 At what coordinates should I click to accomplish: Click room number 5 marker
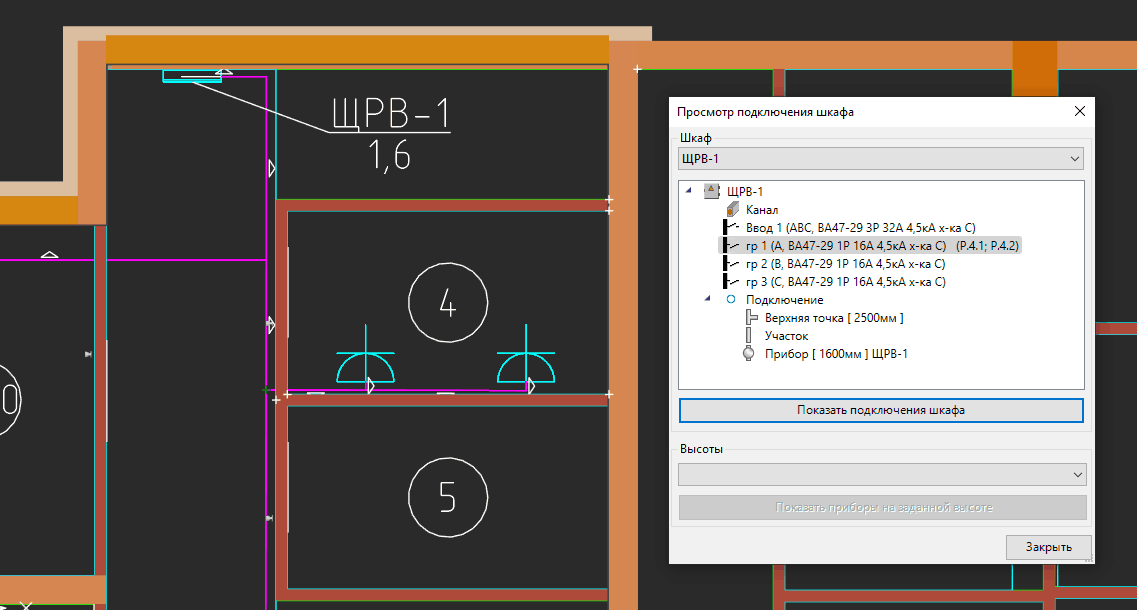point(448,497)
